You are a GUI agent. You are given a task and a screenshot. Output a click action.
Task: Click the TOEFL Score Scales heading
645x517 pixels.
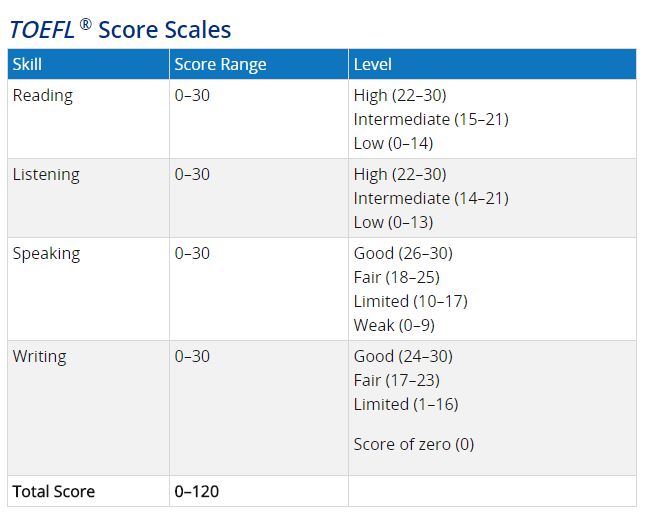click(x=120, y=29)
